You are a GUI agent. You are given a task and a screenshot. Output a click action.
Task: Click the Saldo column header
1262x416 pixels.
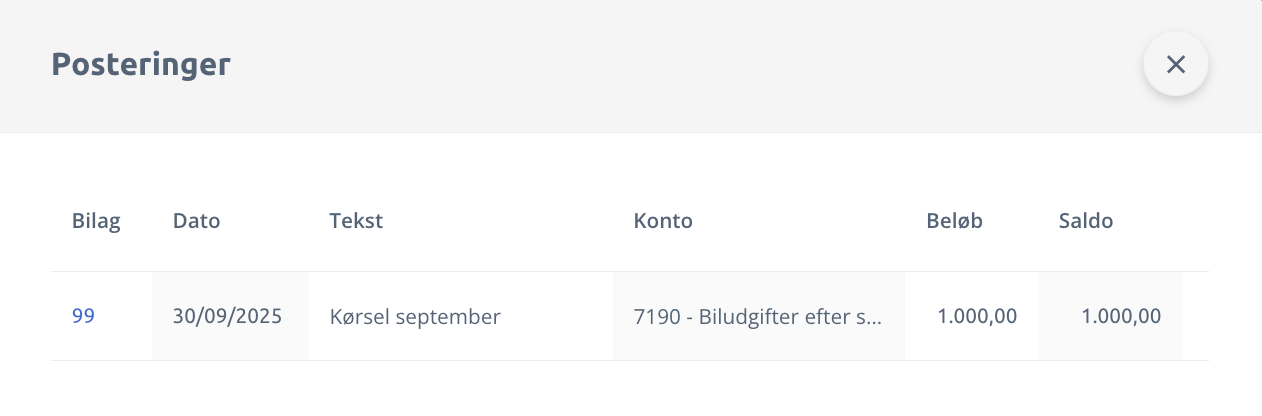point(1085,222)
